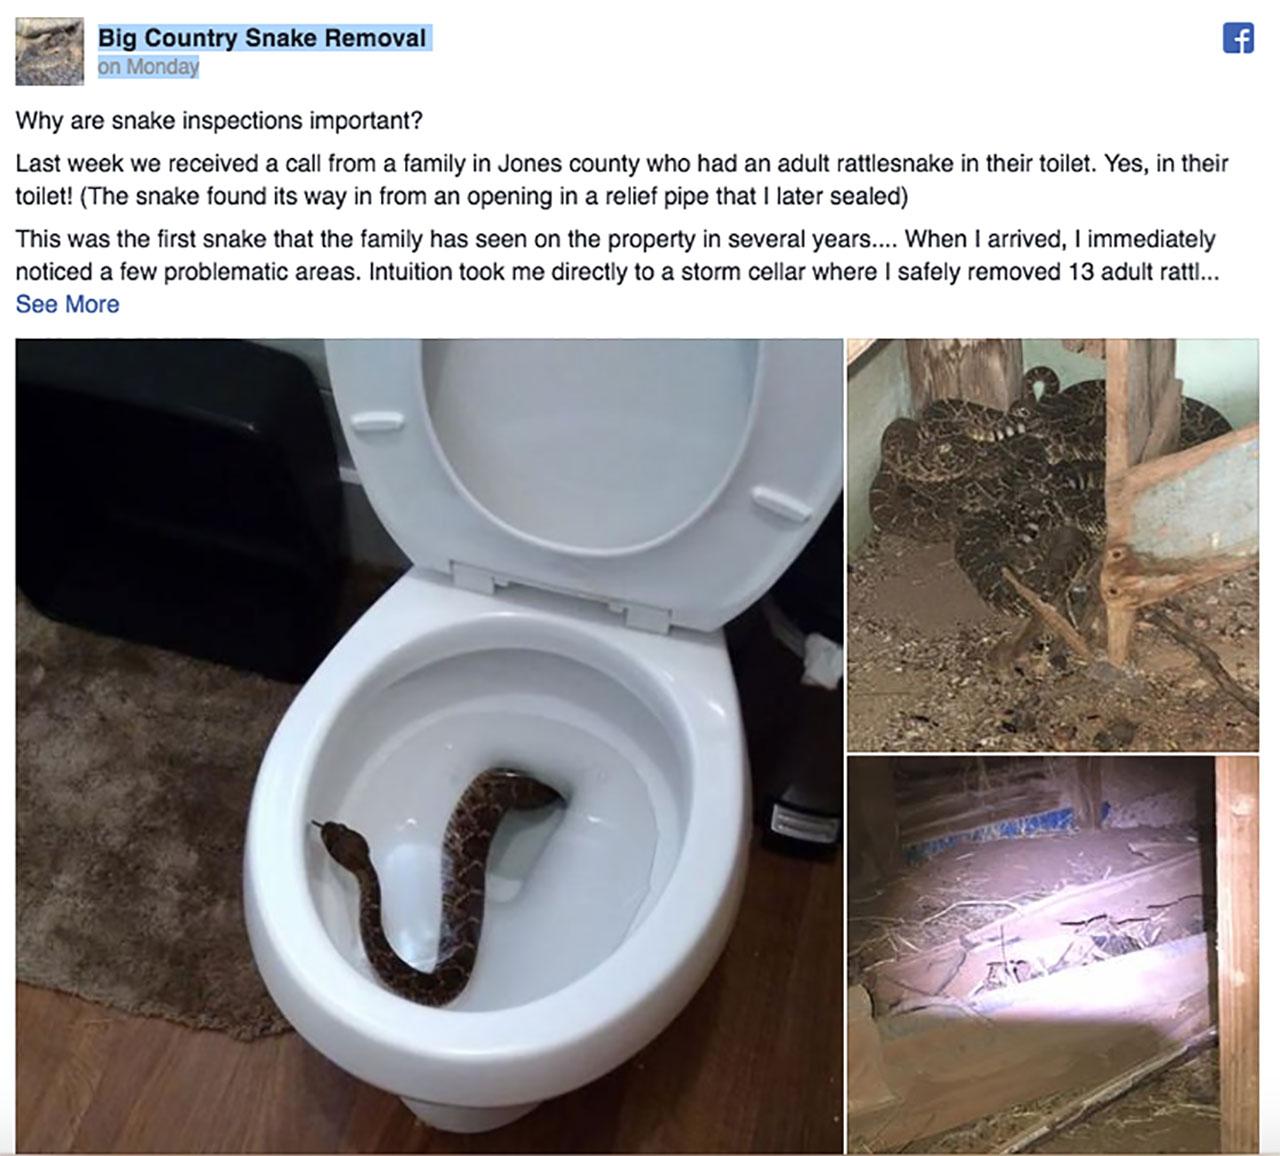The width and height of the screenshot is (1280, 1156).
Task: Click the paragraph about Jones county family
Action: [622, 179]
